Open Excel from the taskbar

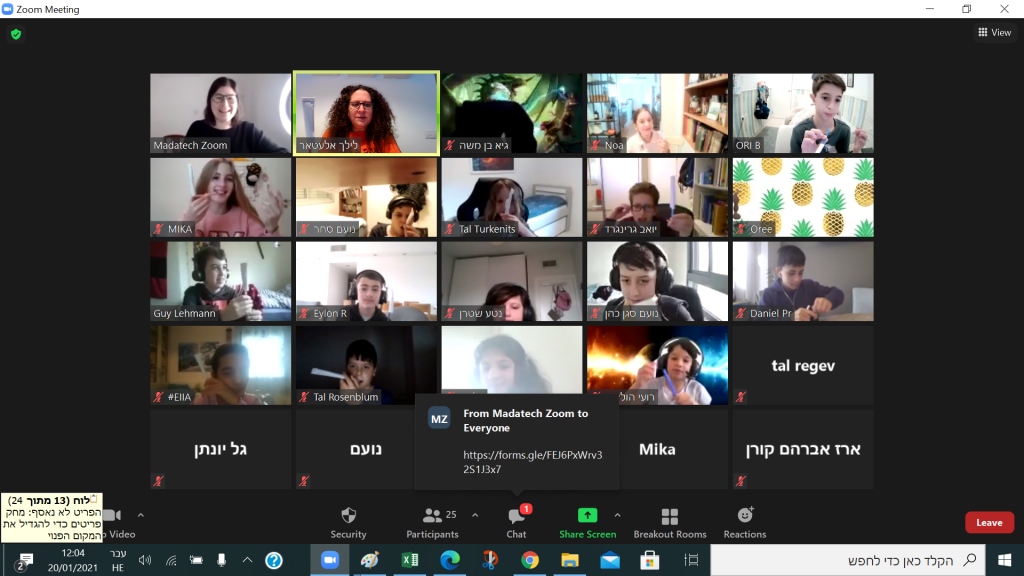(409, 560)
